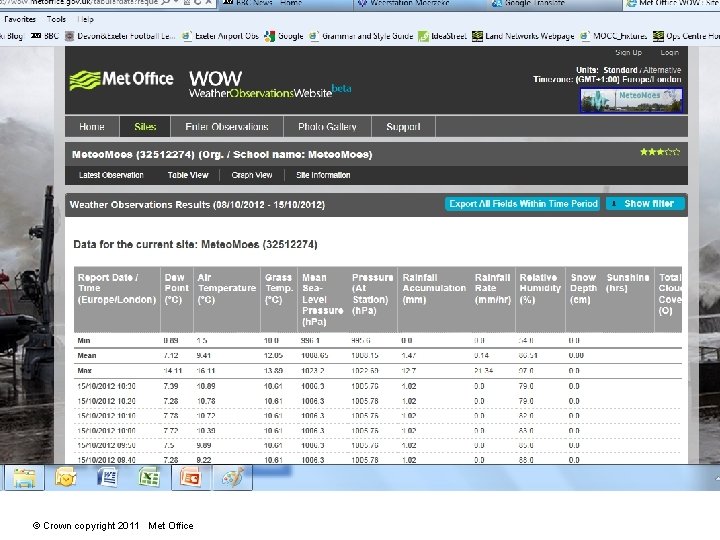Launch Outlook from the taskbar

(66, 478)
